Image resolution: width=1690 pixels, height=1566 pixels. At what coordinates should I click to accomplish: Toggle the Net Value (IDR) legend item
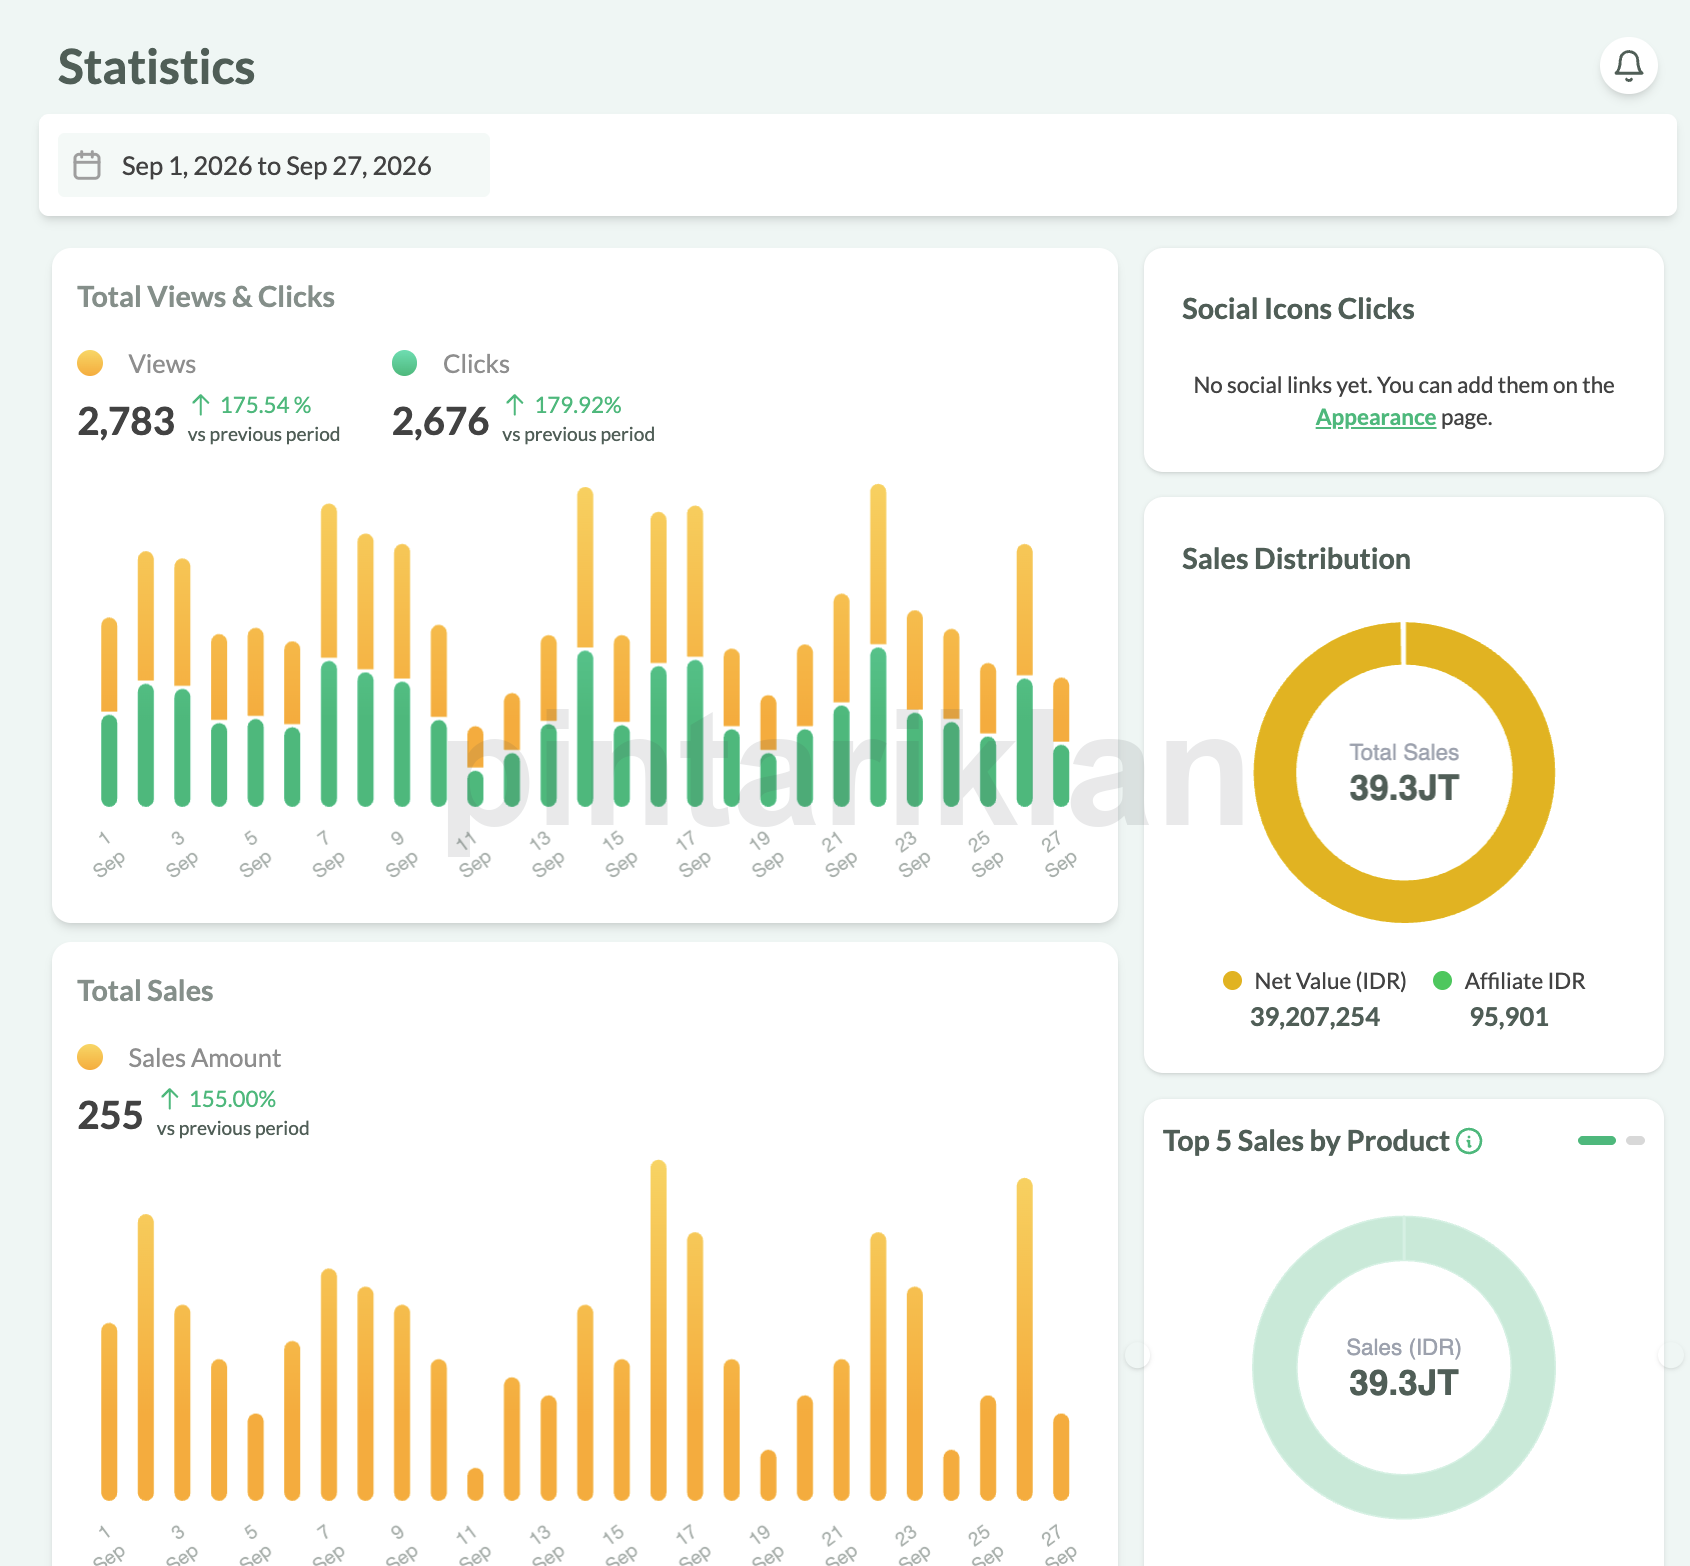tap(1315, 981)
